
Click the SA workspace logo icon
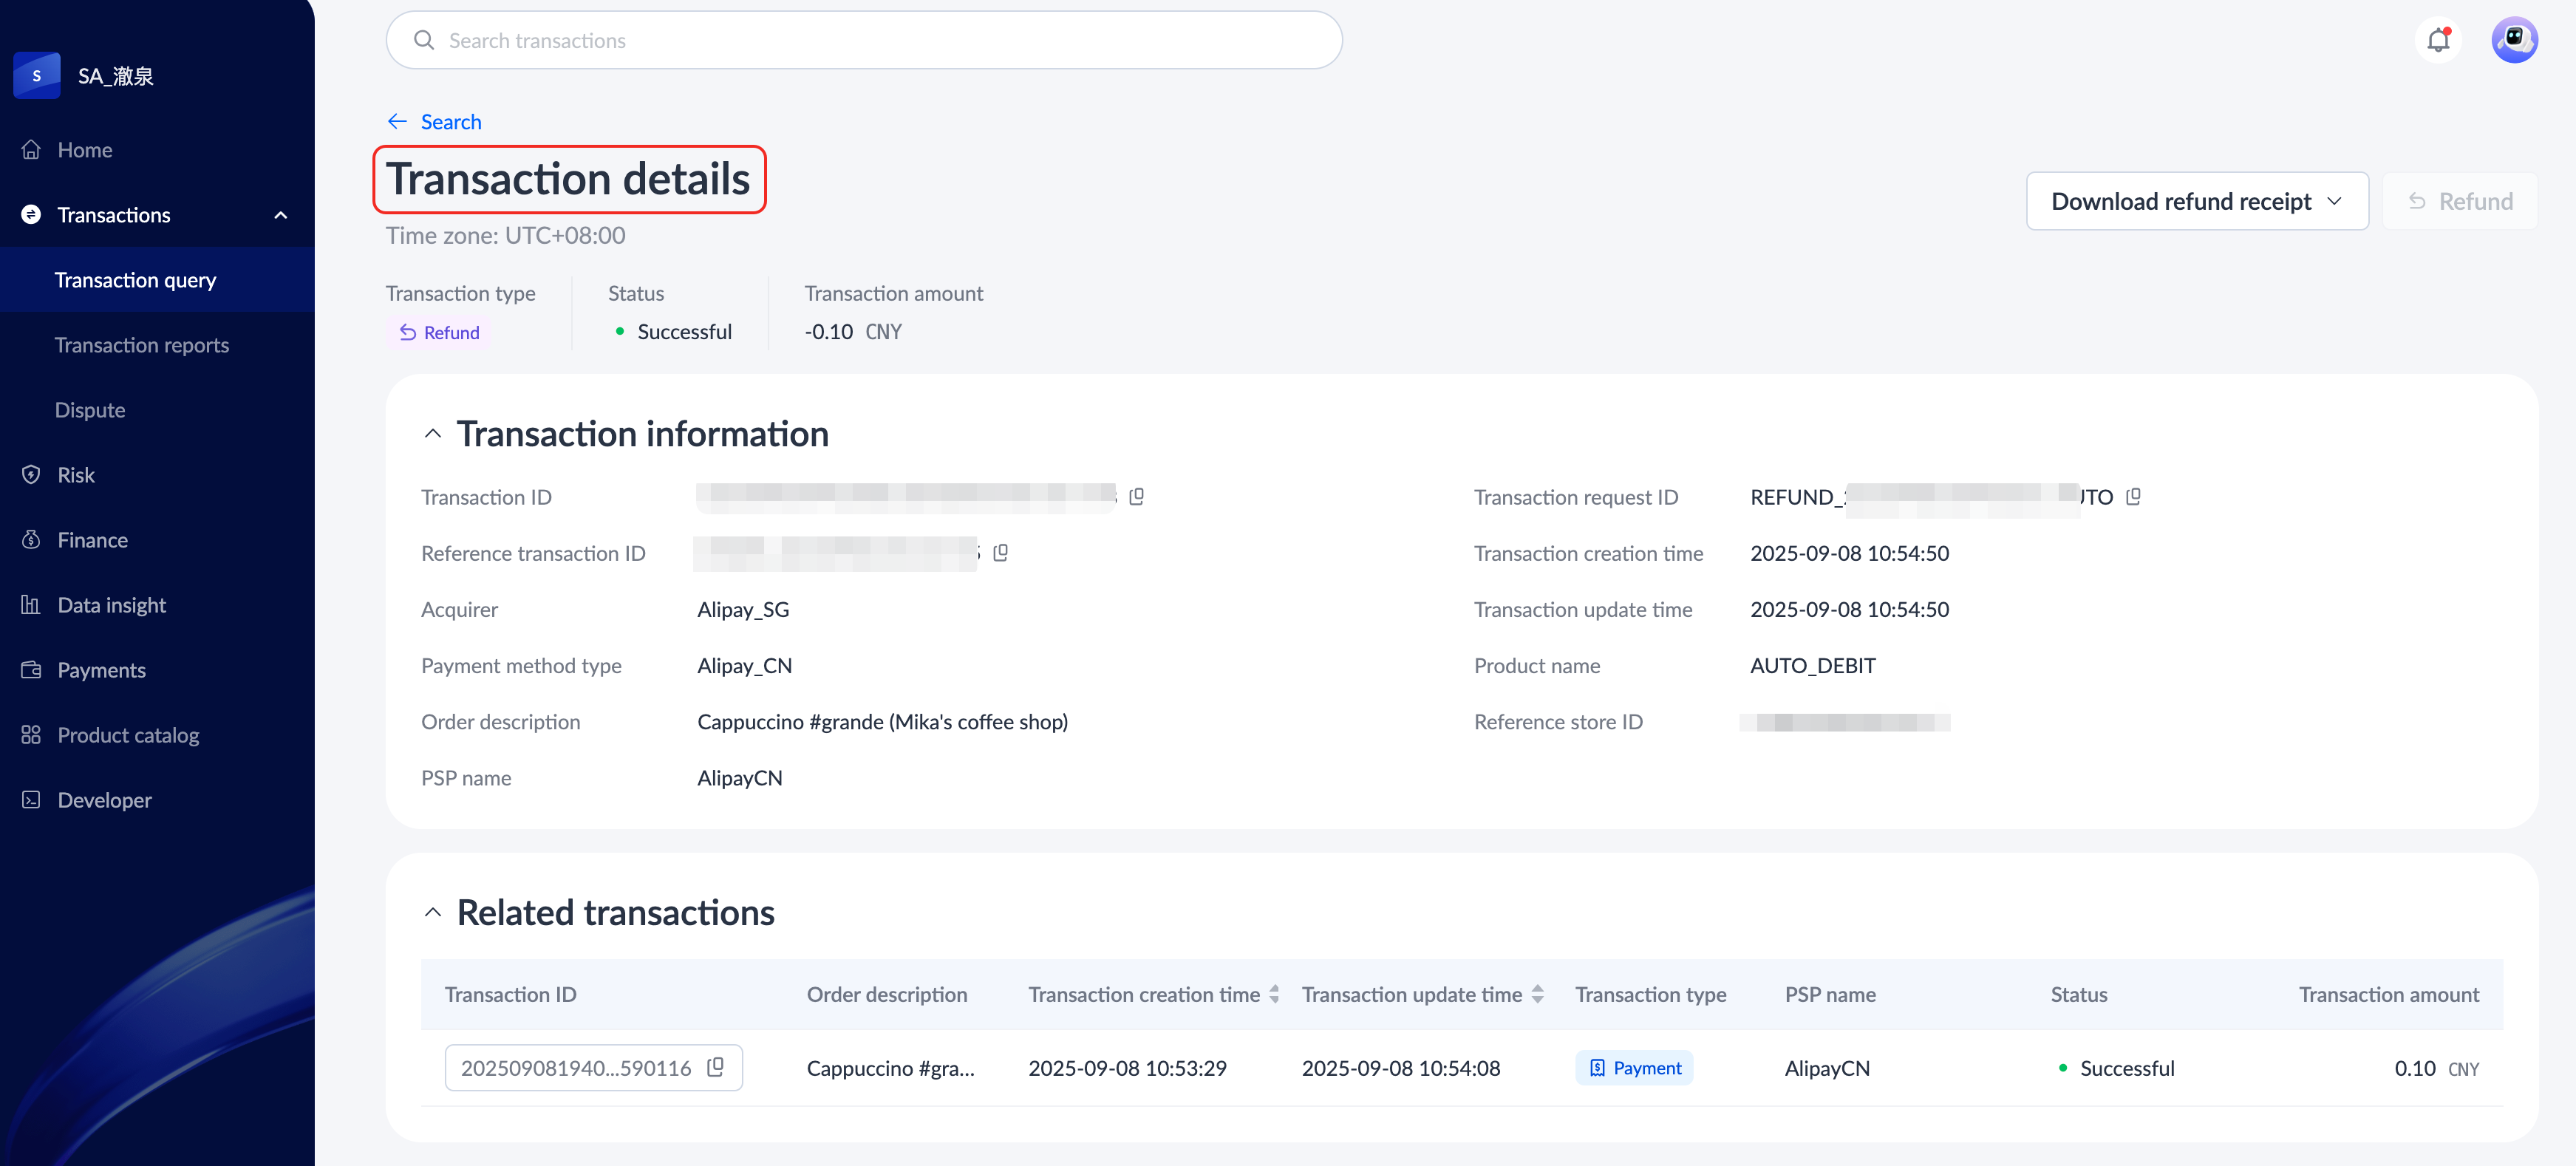pyautogui.click(x=37, y=76)
